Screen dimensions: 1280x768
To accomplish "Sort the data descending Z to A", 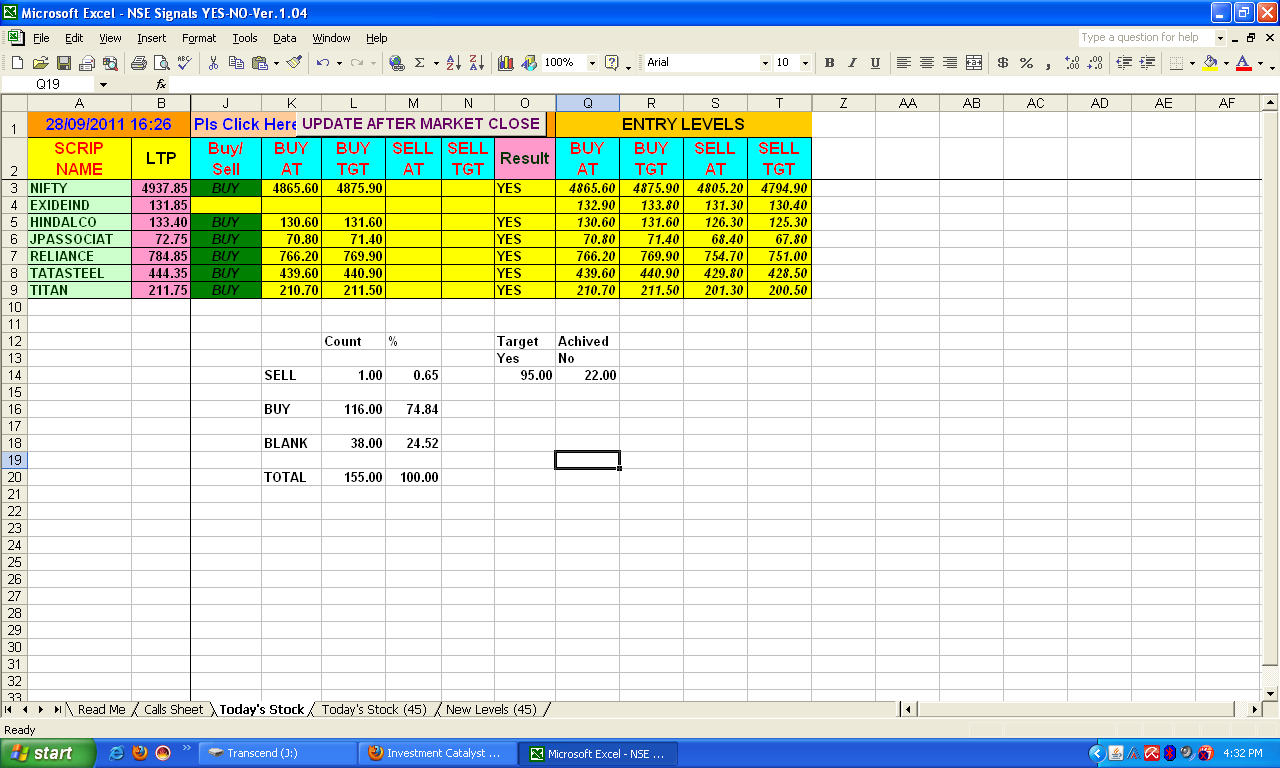I will [x=476, y=63].
